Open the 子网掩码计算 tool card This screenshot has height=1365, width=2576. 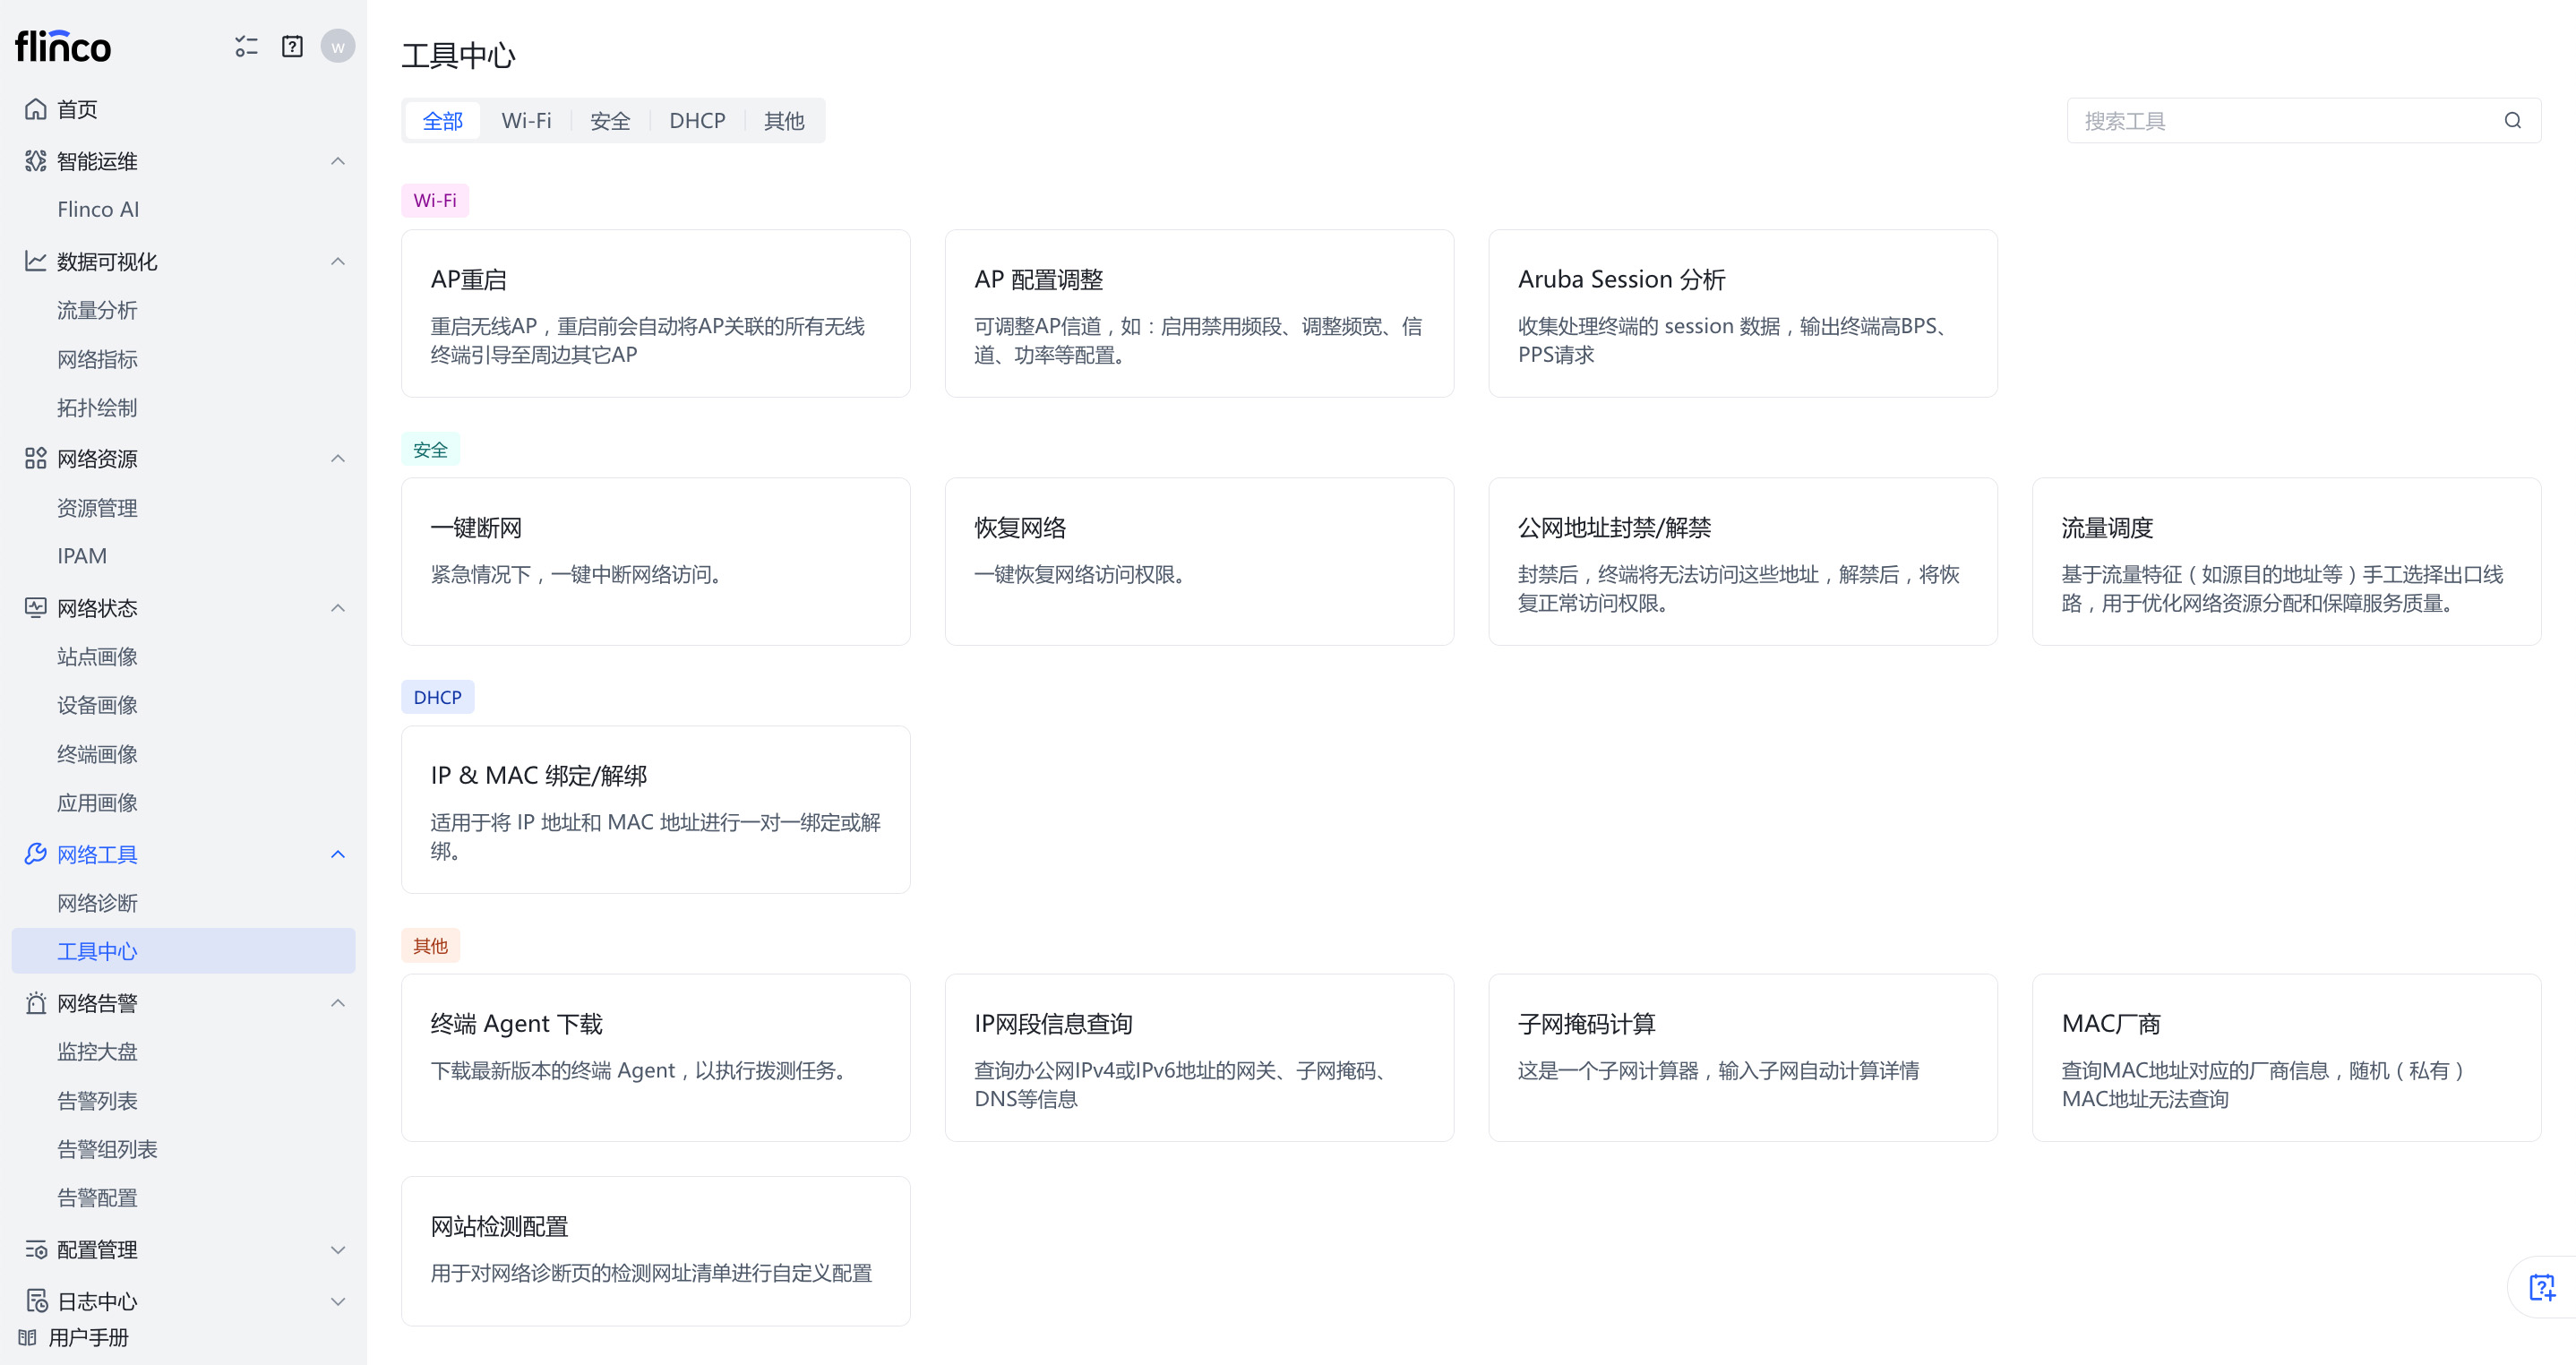[x=1742, y=1057]
